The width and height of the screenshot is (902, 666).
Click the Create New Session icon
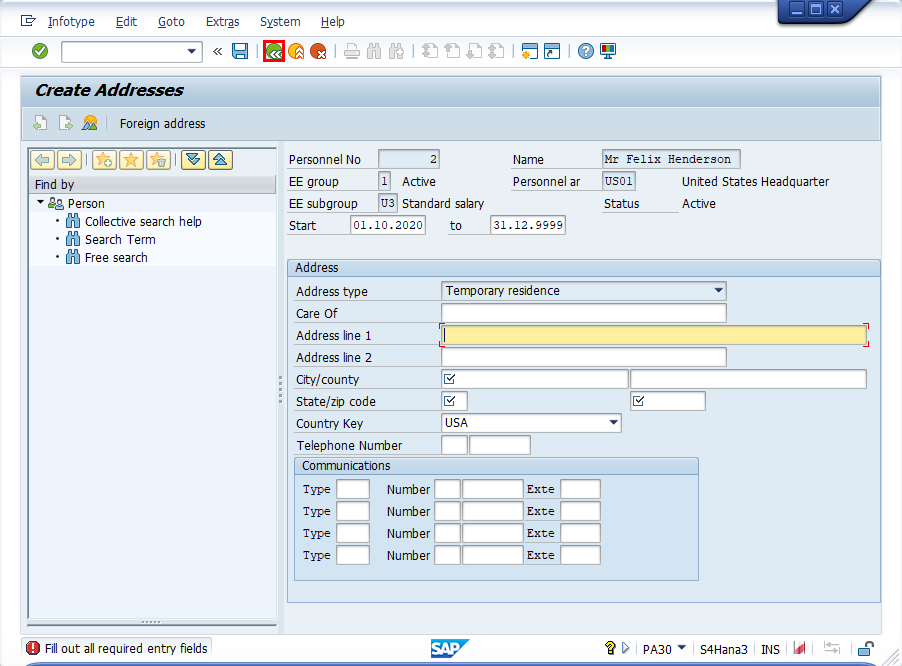click(x=529, y=51)
